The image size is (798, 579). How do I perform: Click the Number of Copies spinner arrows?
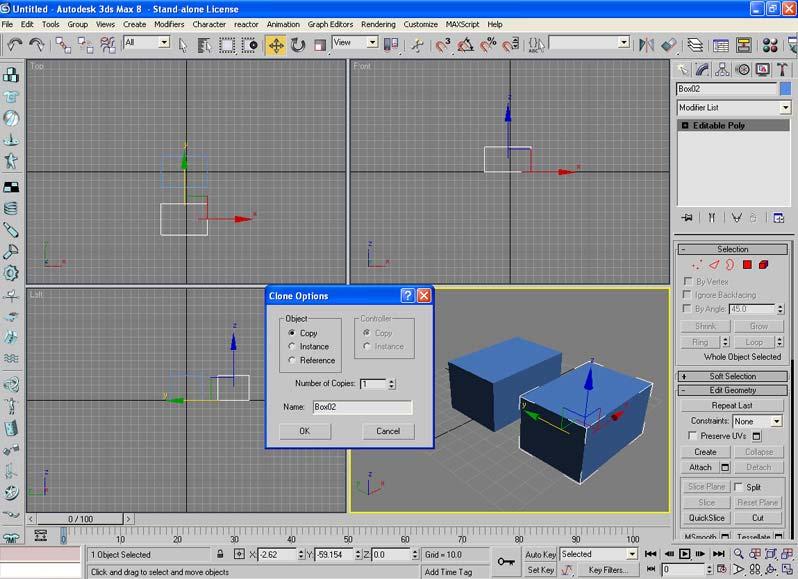(x=392, y=384)
